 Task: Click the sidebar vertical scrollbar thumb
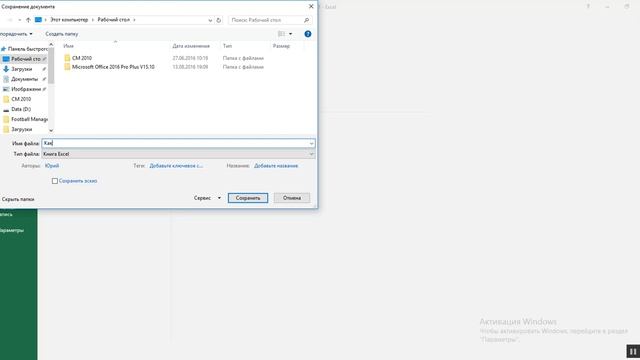(x=51, y=65)
